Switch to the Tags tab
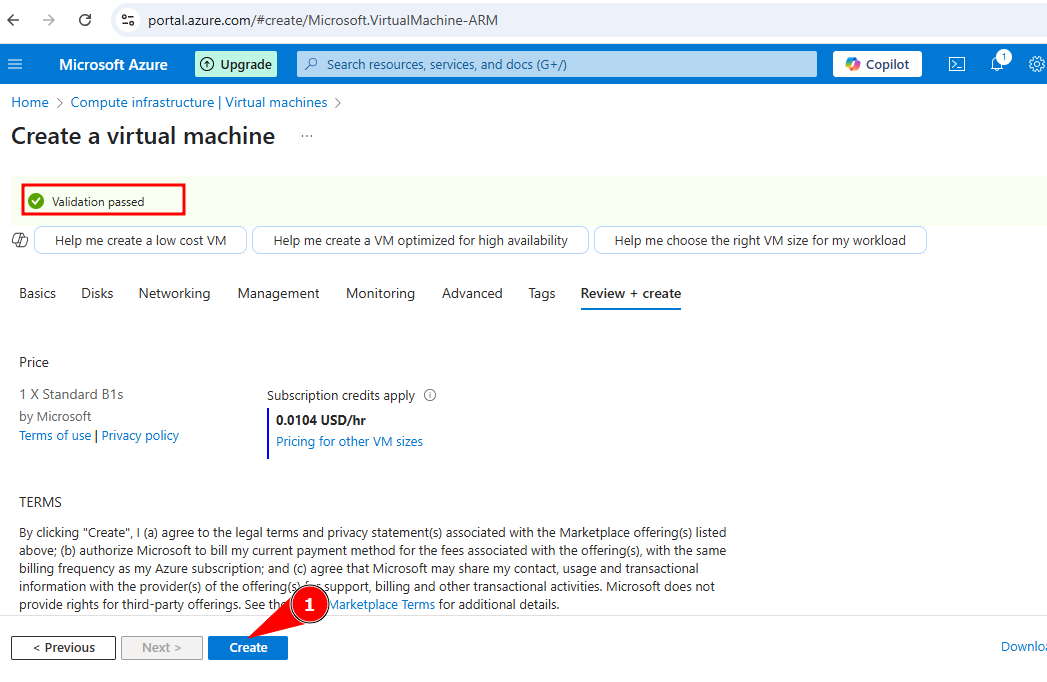The height and width of the screenshot is (682, 1047). click(542, 293)
